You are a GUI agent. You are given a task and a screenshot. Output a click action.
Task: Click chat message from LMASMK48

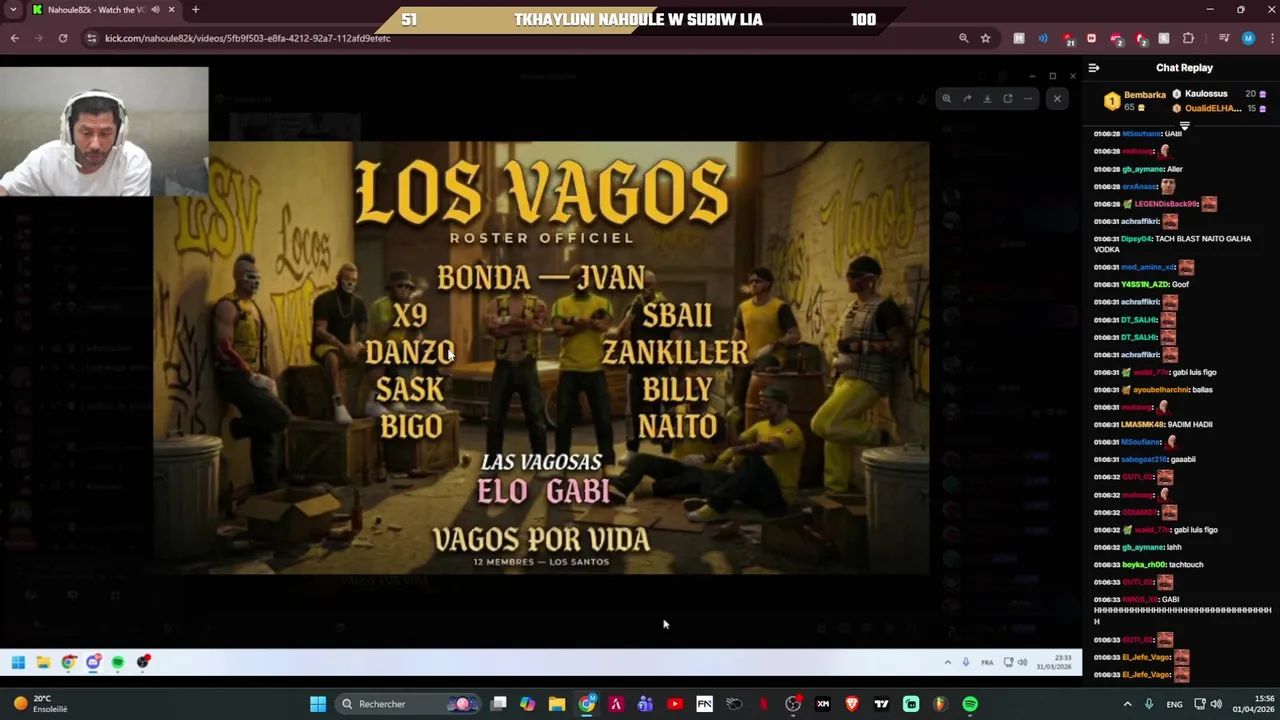(1153, 424)
